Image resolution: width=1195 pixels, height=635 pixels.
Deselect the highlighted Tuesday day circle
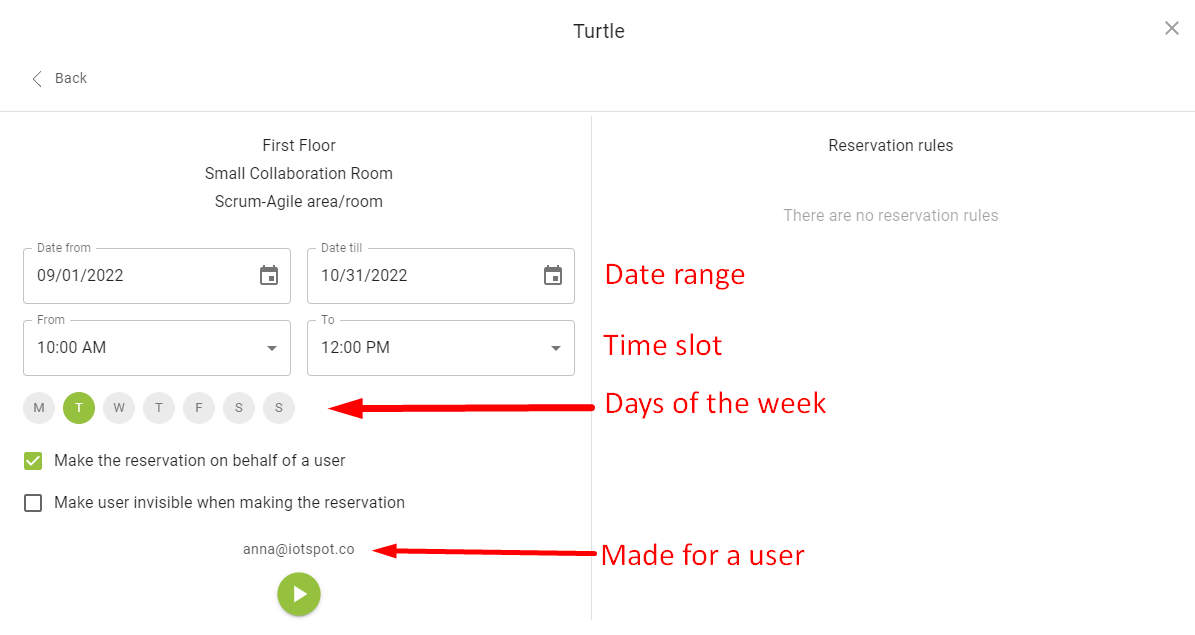click(x=78, y=408)
